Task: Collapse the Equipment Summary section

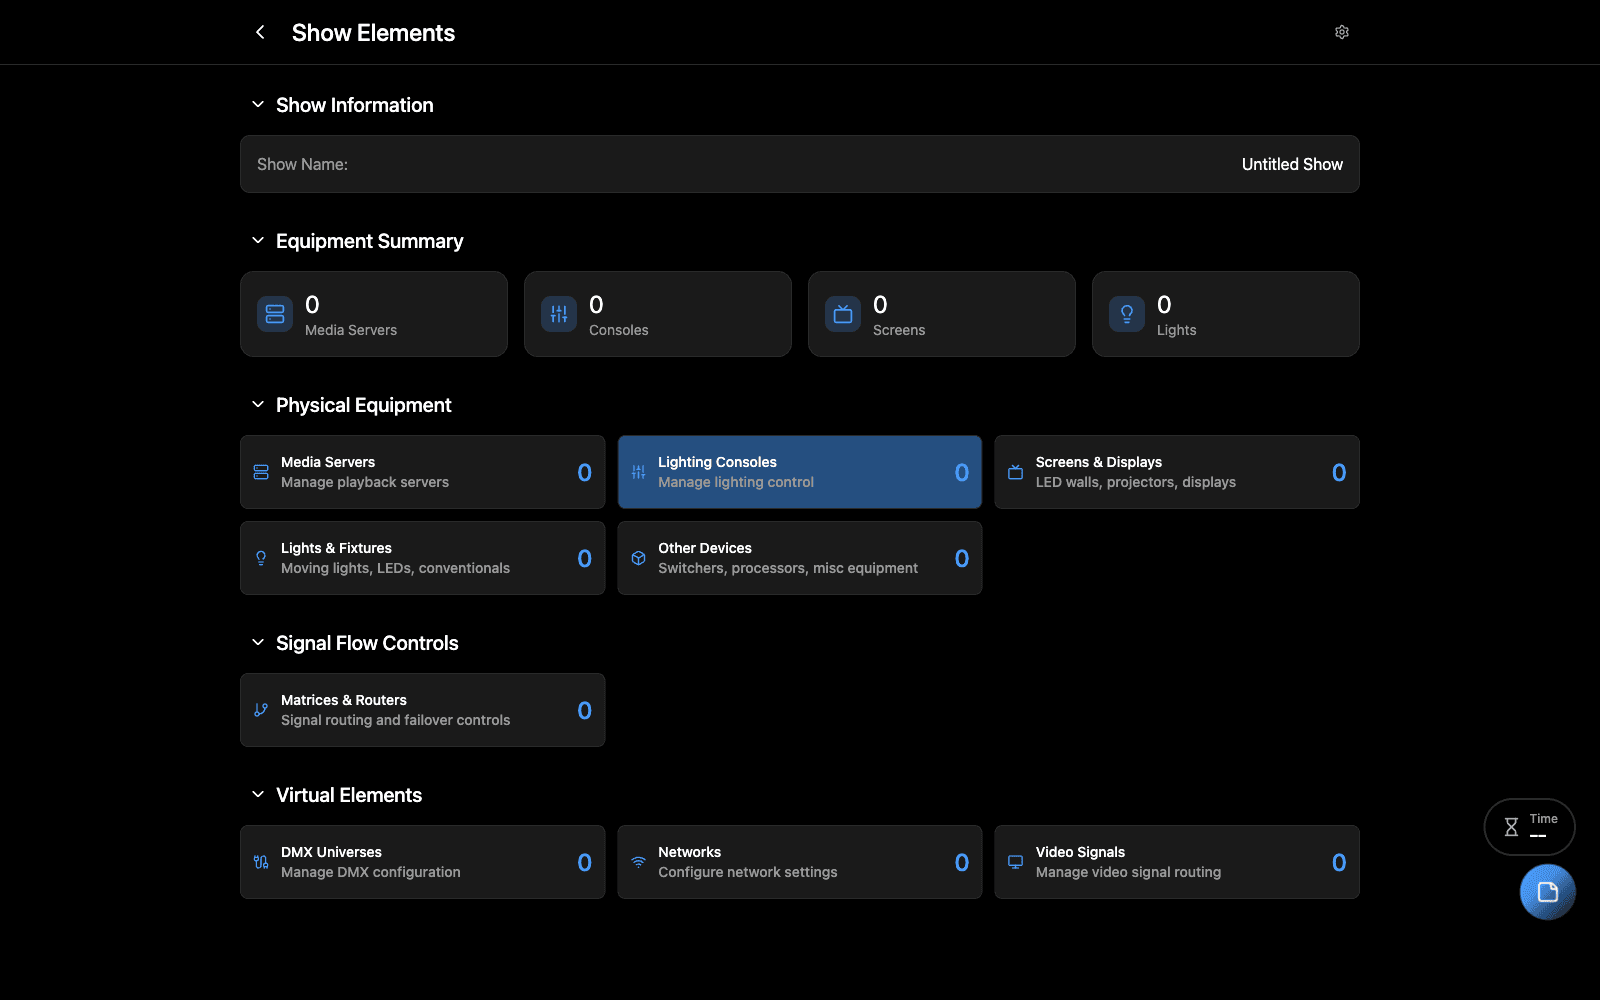Action: tap(258, 240)
